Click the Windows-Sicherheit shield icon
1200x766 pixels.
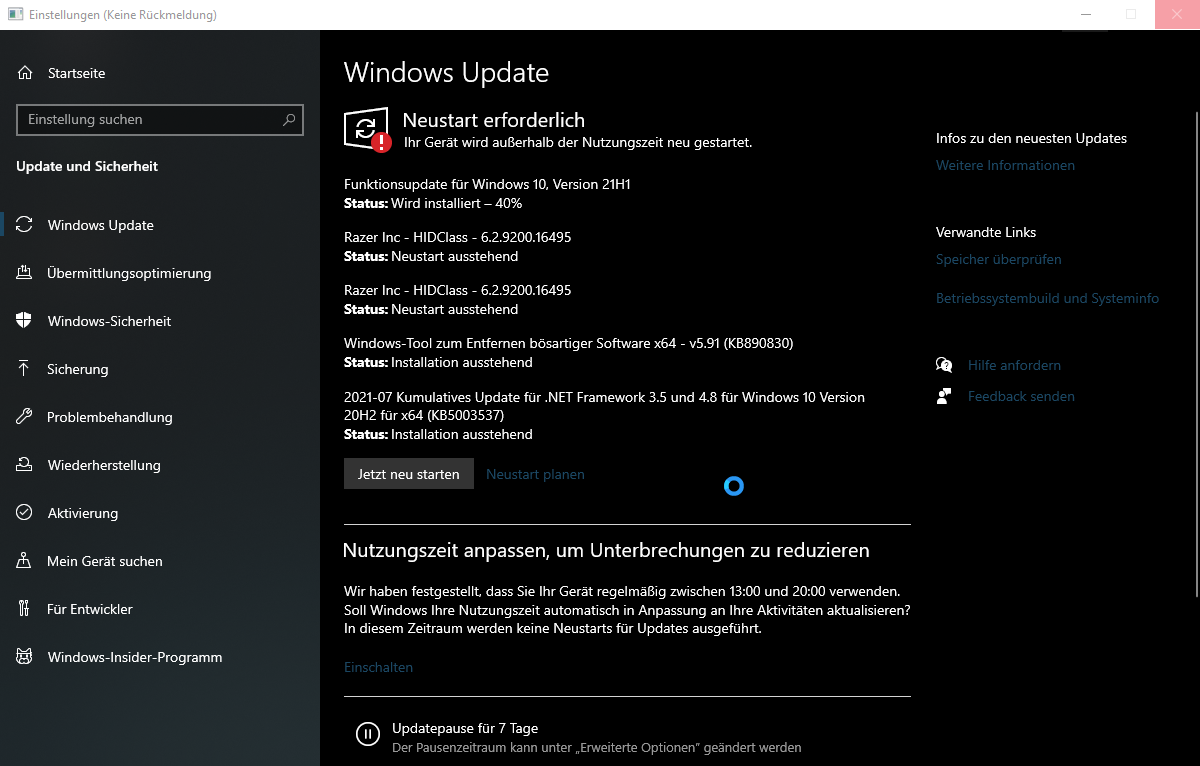pyautogui.click(x=25, y=321)
